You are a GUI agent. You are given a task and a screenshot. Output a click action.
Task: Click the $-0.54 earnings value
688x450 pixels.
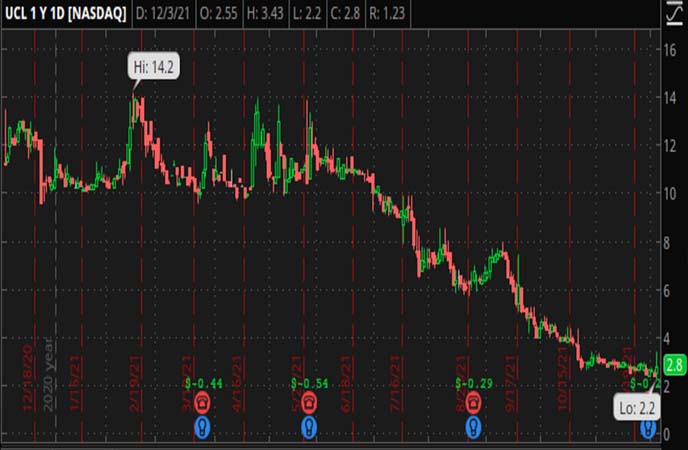[x=309, y=384]
